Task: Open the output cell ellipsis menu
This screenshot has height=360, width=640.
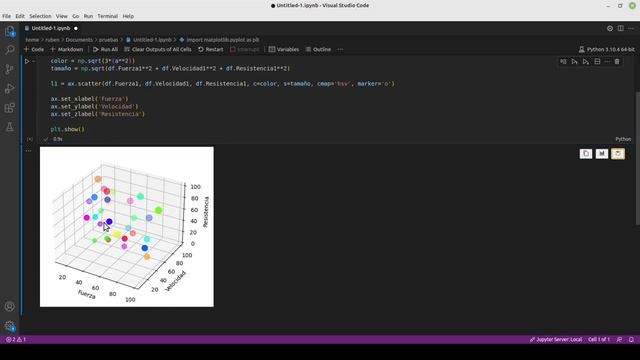Action: click(28, 151)
